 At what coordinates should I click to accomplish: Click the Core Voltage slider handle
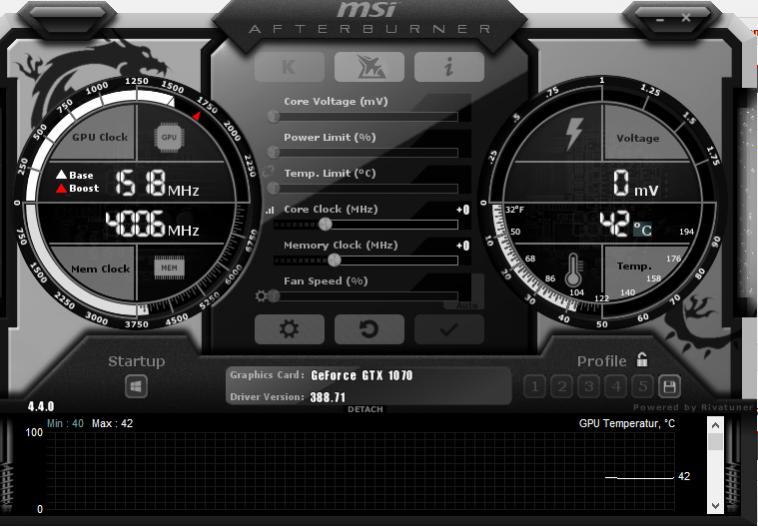coord(274,116)
